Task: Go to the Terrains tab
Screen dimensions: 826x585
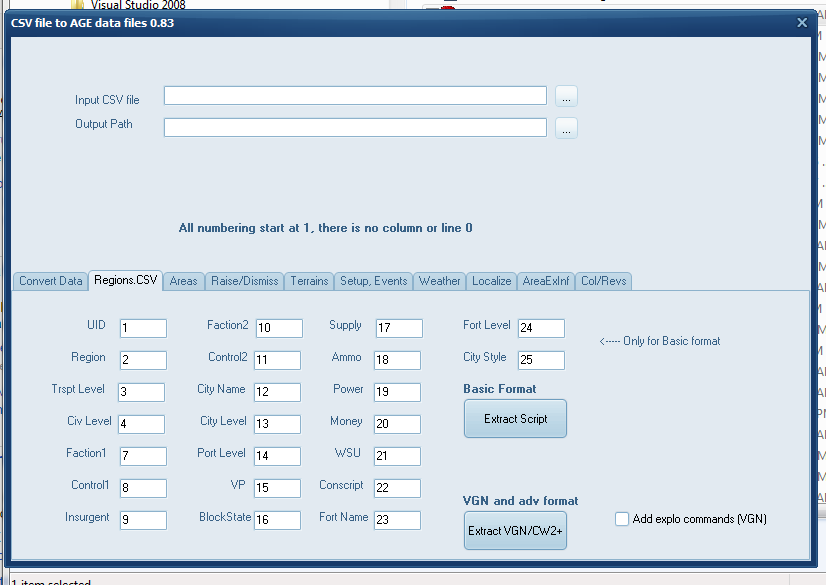Action: click(309, 281)
